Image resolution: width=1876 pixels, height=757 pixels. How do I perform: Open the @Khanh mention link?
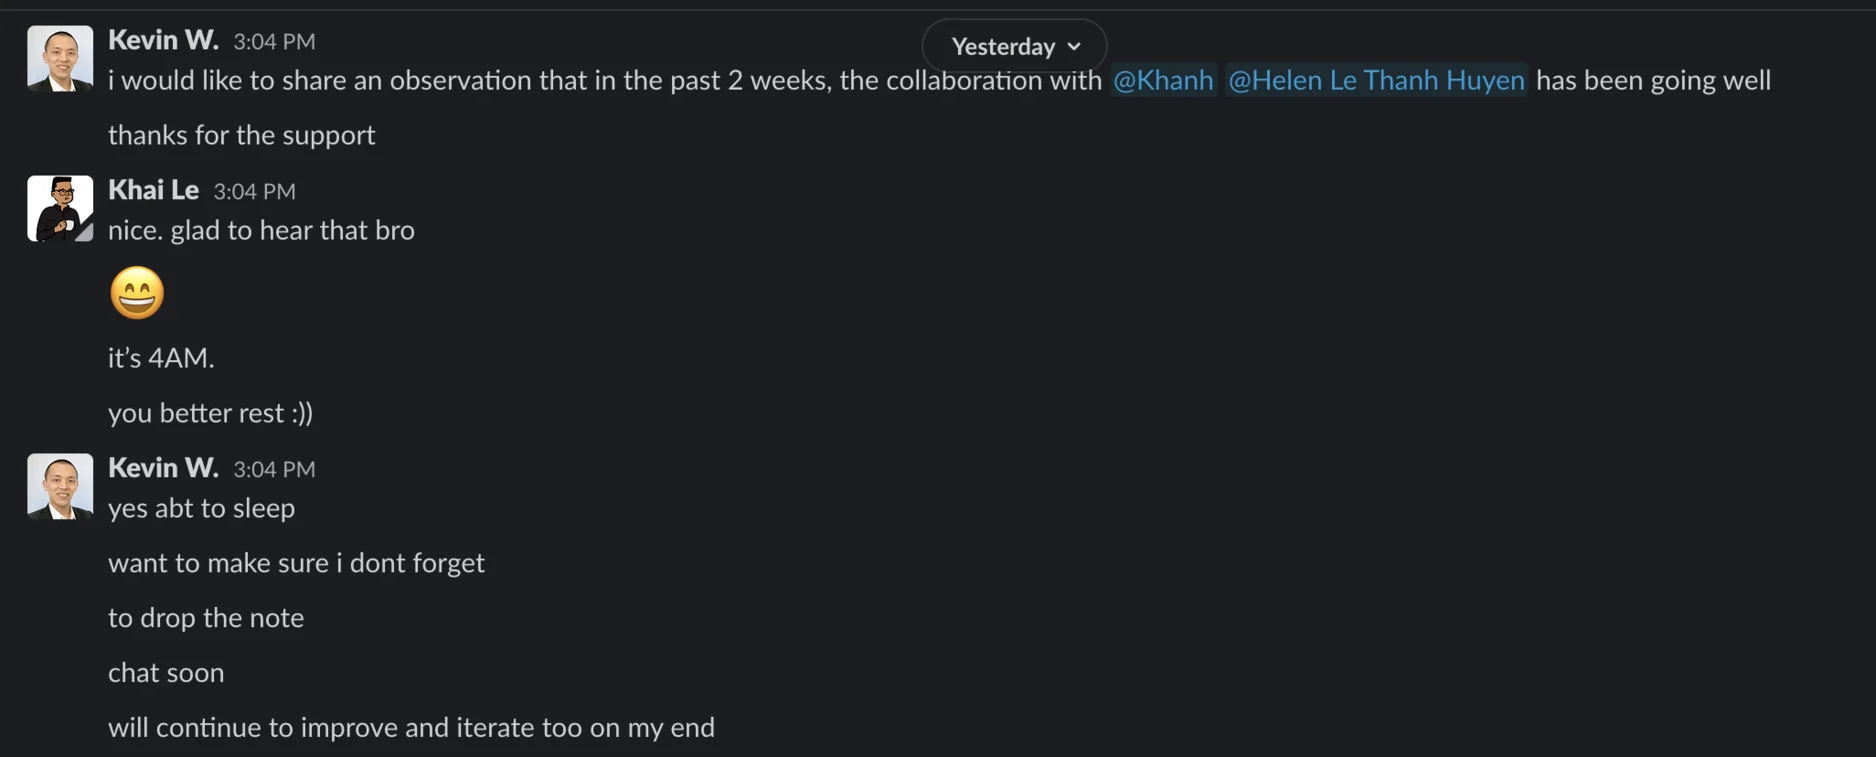click(1163, 80)
